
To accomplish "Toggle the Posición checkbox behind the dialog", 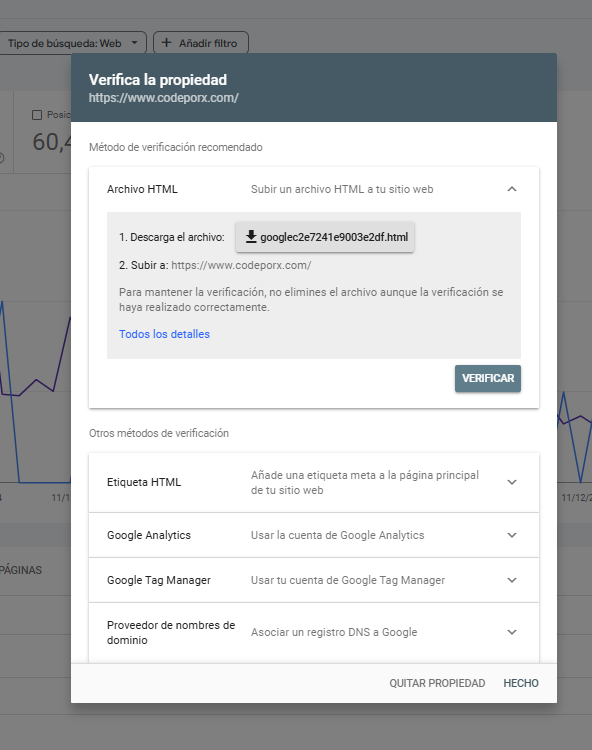I will click(37, 115).
